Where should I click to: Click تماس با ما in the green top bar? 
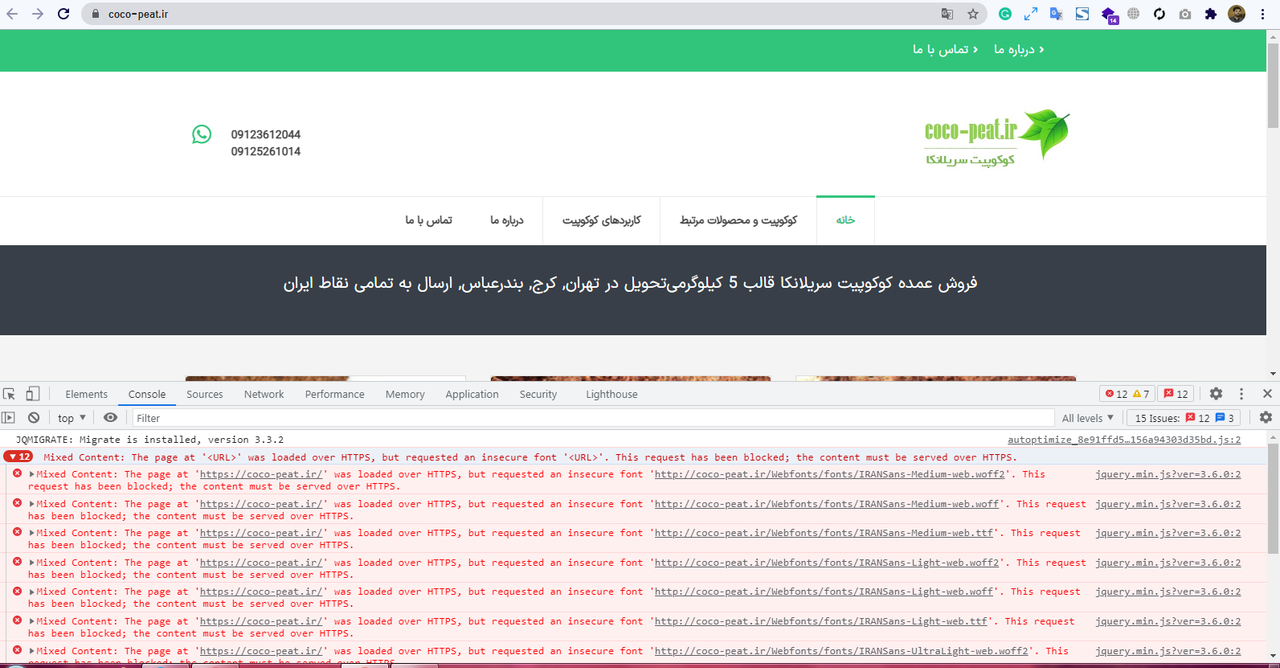pos(941,50)
